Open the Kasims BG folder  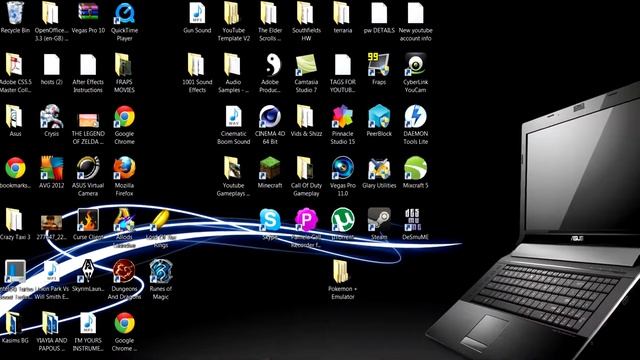[15, 323]
